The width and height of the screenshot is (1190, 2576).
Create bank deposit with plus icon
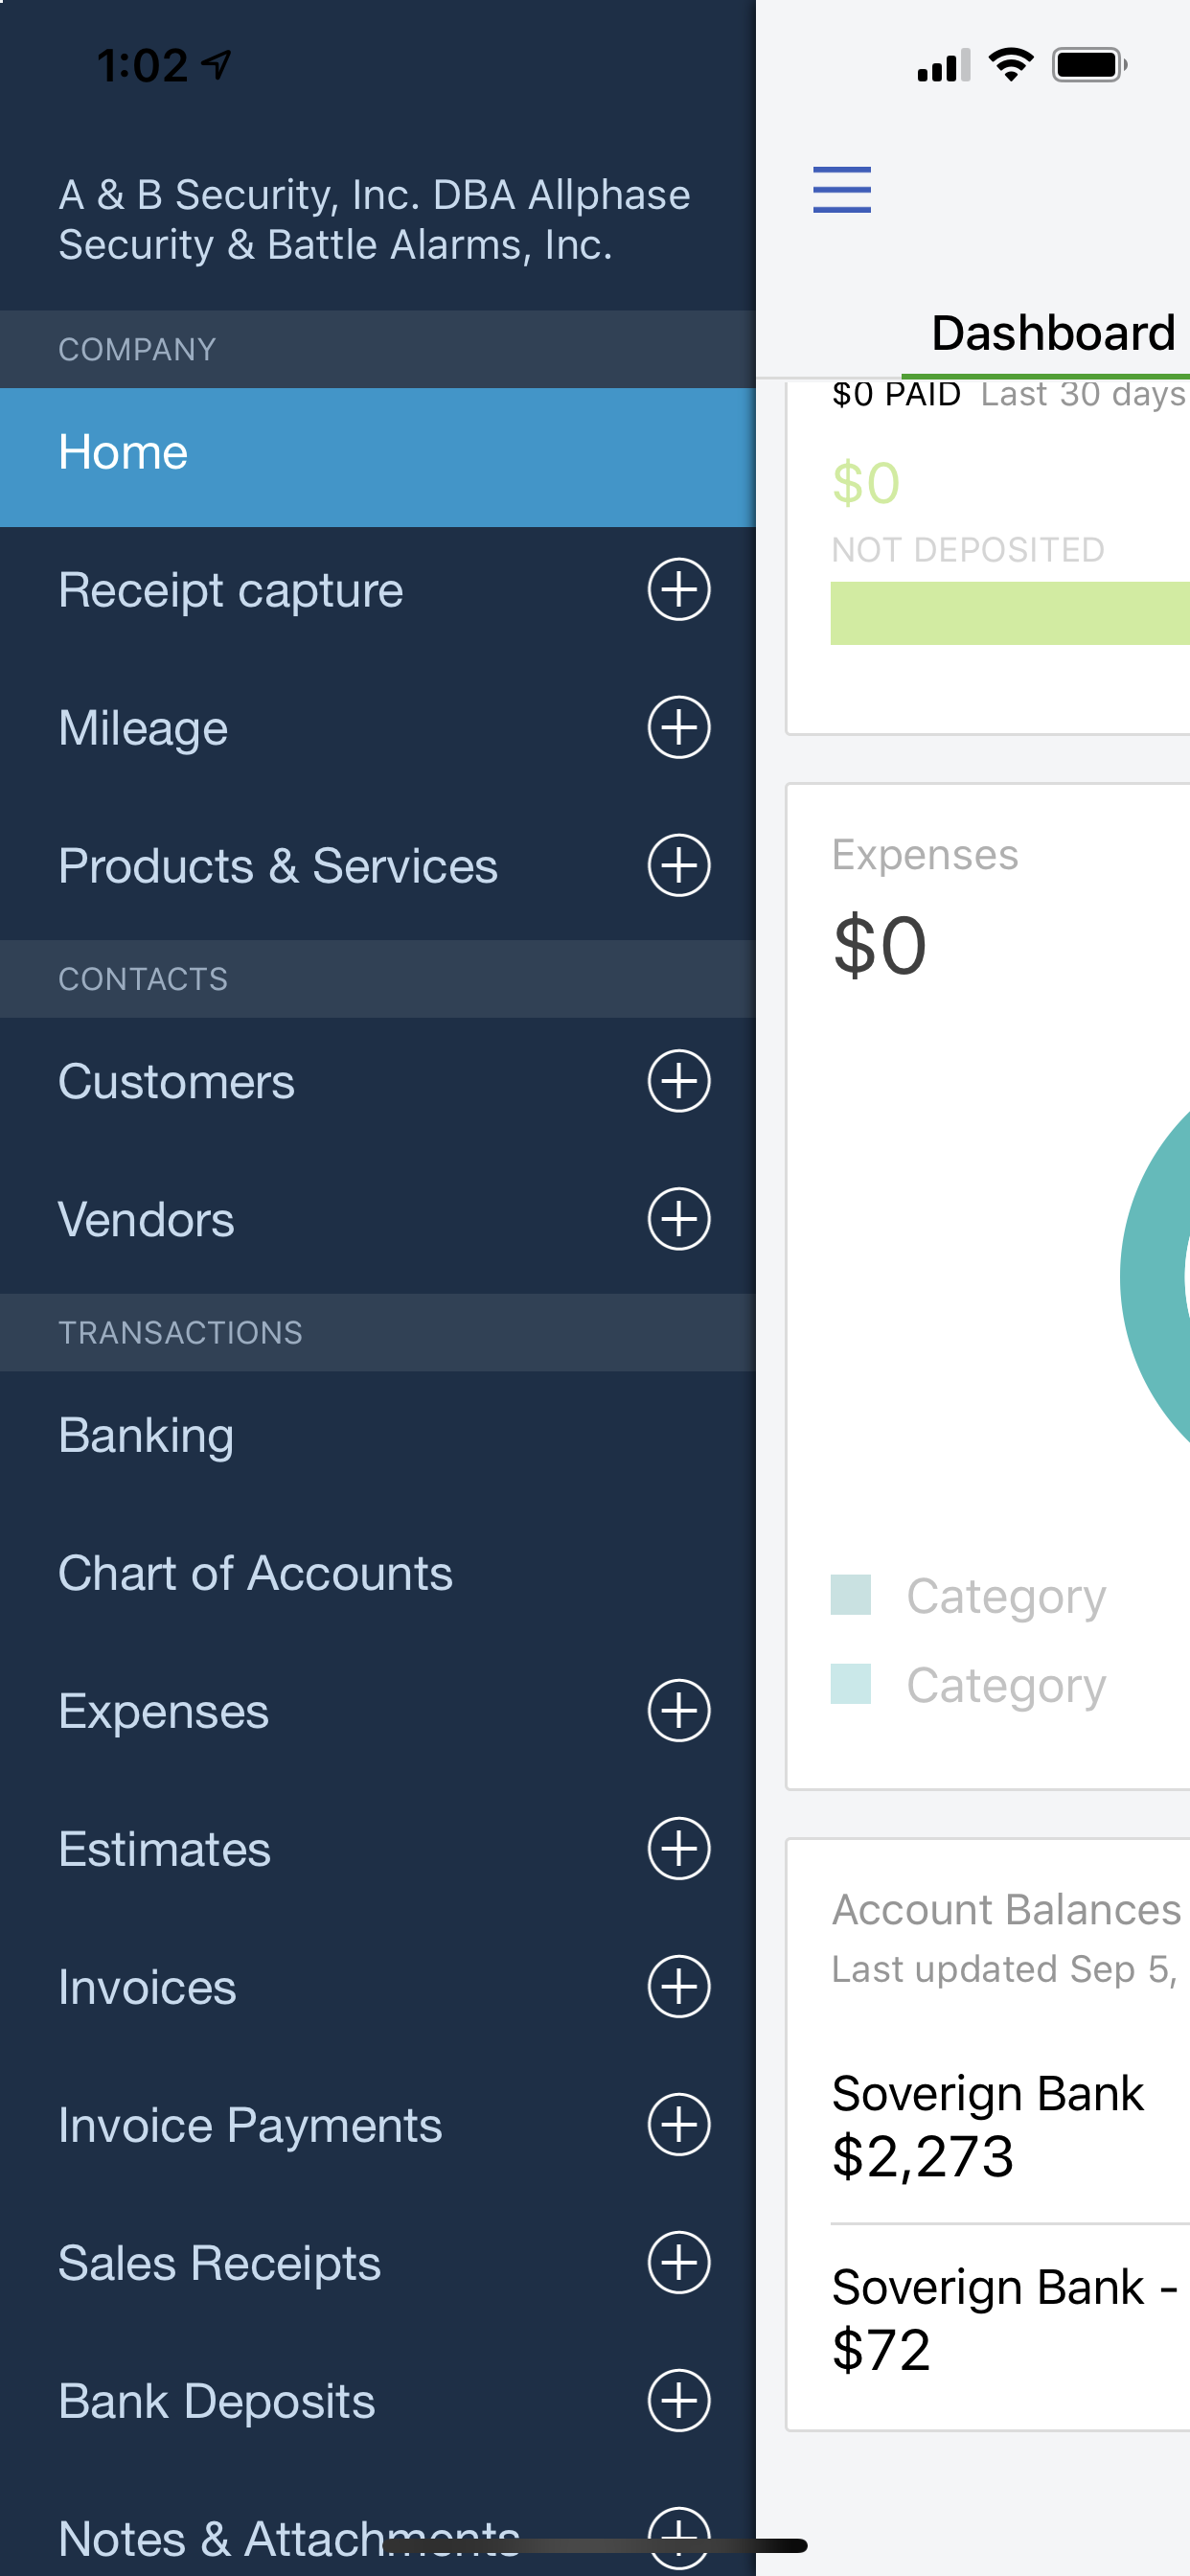(x=679, y=2401)
